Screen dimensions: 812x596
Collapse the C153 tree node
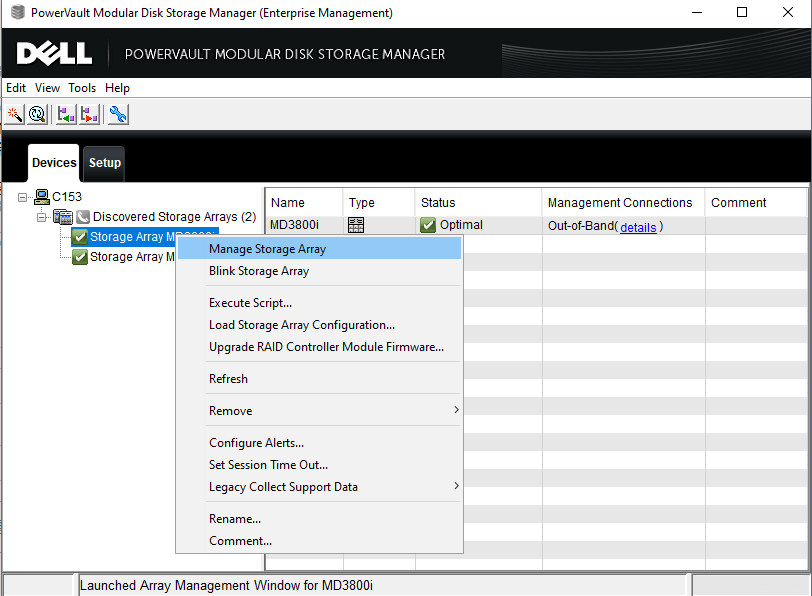22,197
